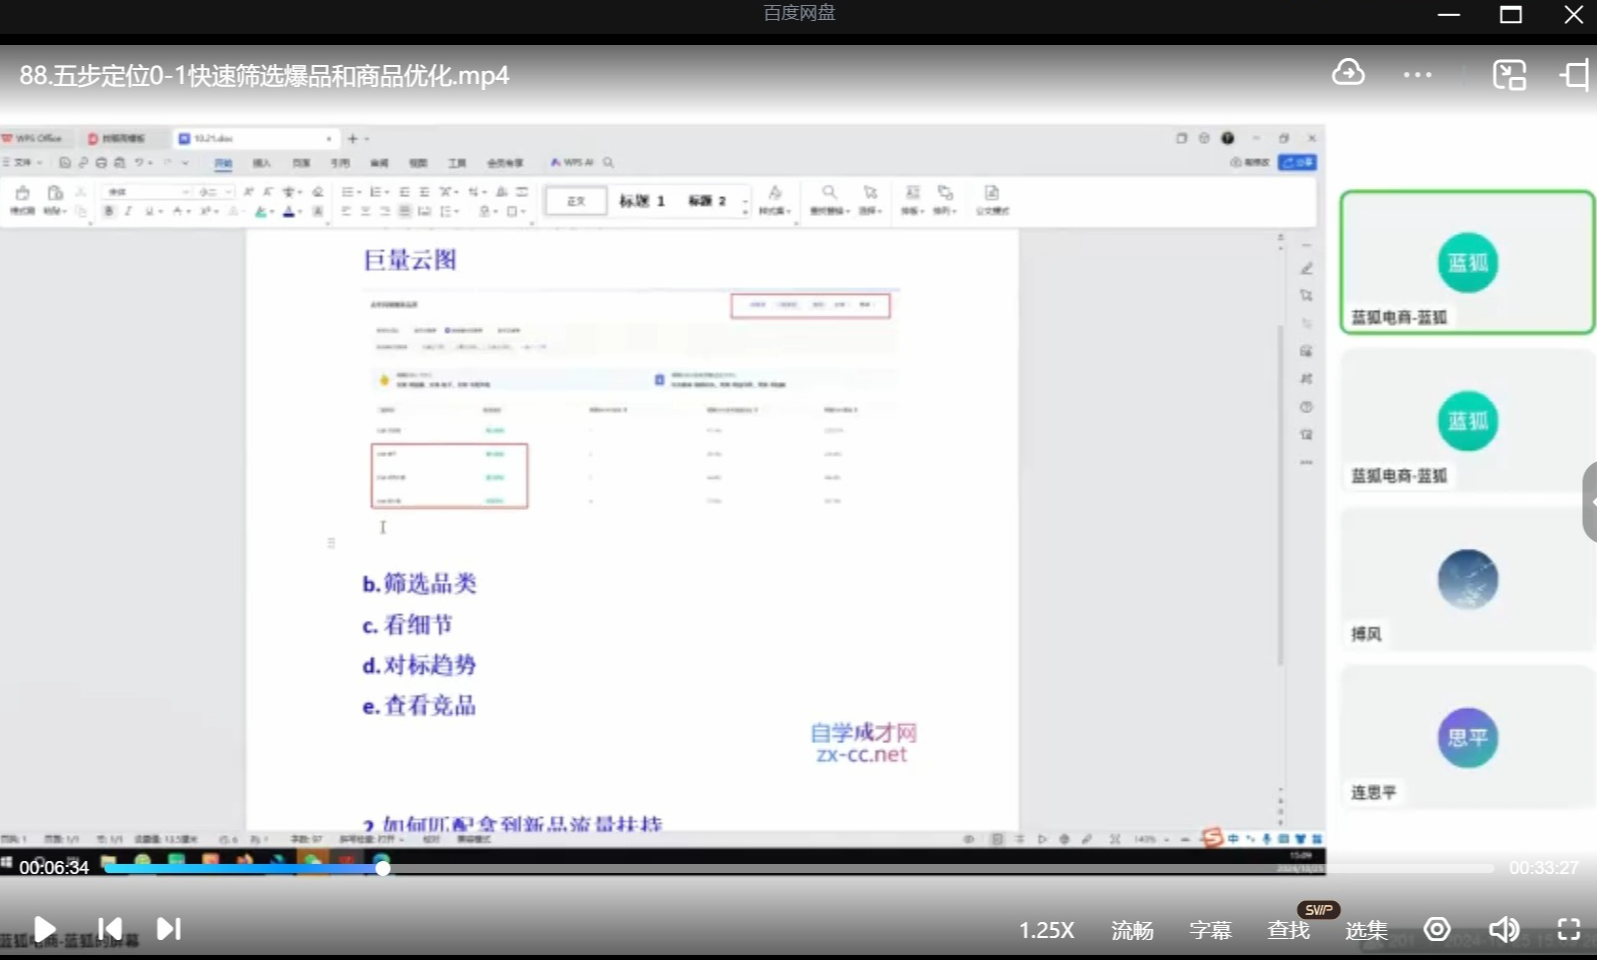1597x960 pixels.
Task: Open the 字幕 subtitles menu
Action: pos(1210,931)
